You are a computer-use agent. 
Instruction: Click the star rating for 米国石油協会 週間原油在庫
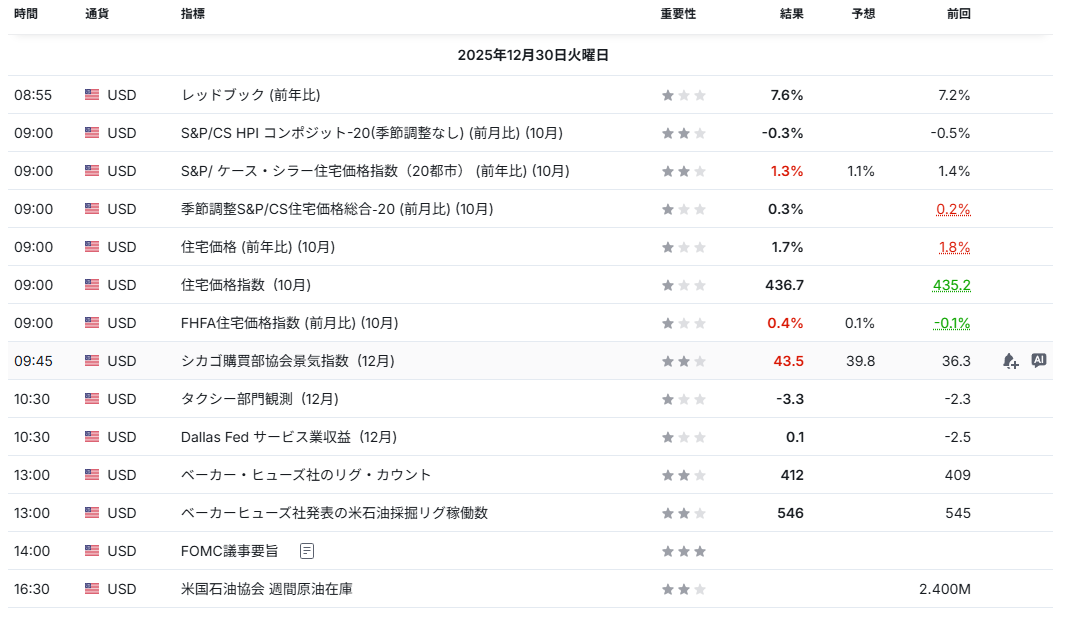click(x=684, y=589)
